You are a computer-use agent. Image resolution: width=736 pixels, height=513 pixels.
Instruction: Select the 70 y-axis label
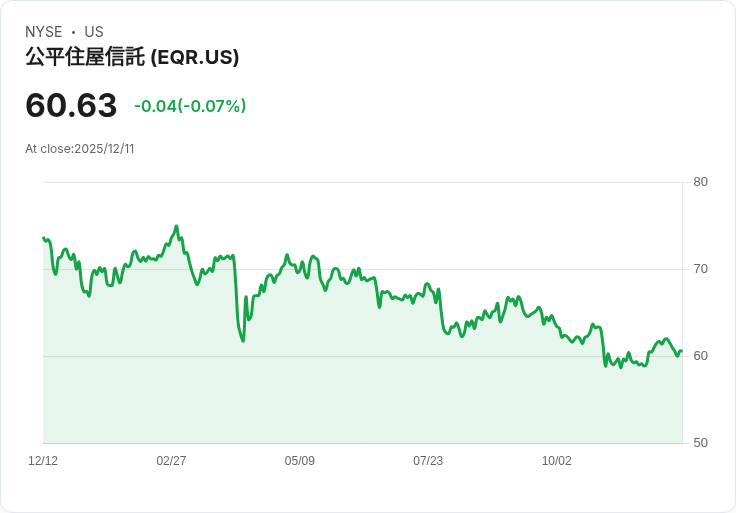click(701, 269)
